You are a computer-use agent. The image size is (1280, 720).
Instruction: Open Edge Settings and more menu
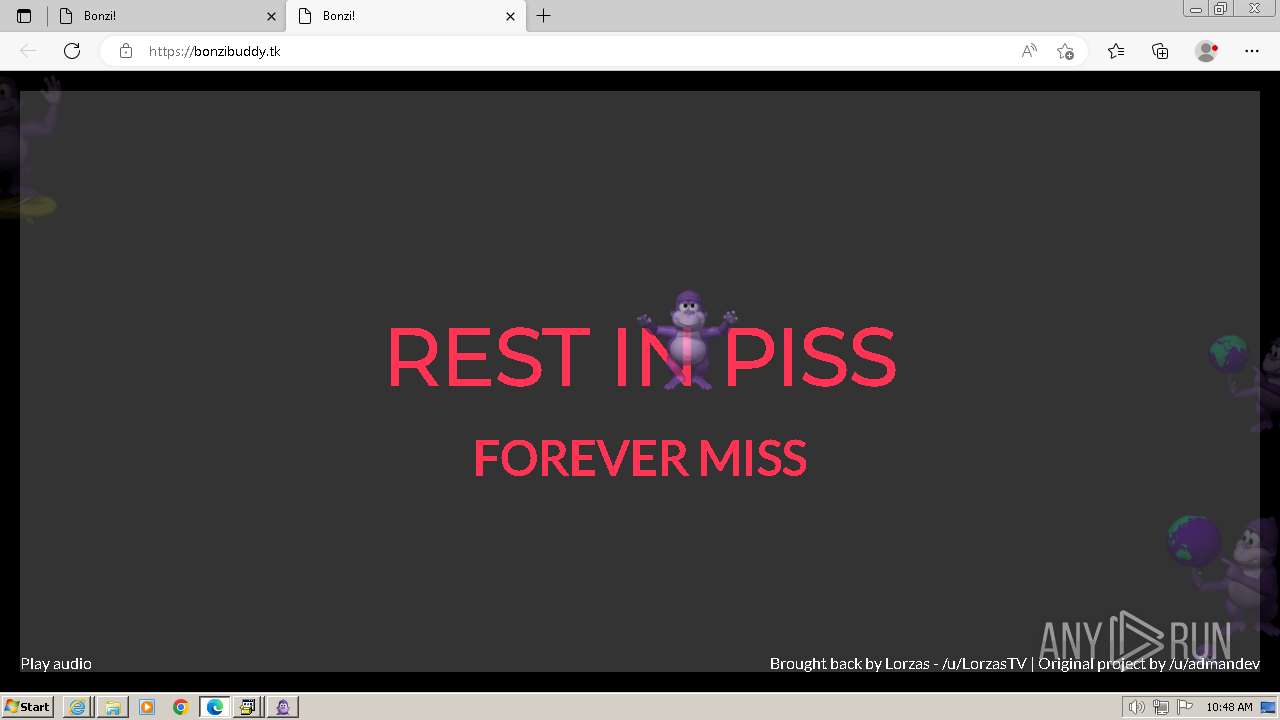click(1252, 51)
